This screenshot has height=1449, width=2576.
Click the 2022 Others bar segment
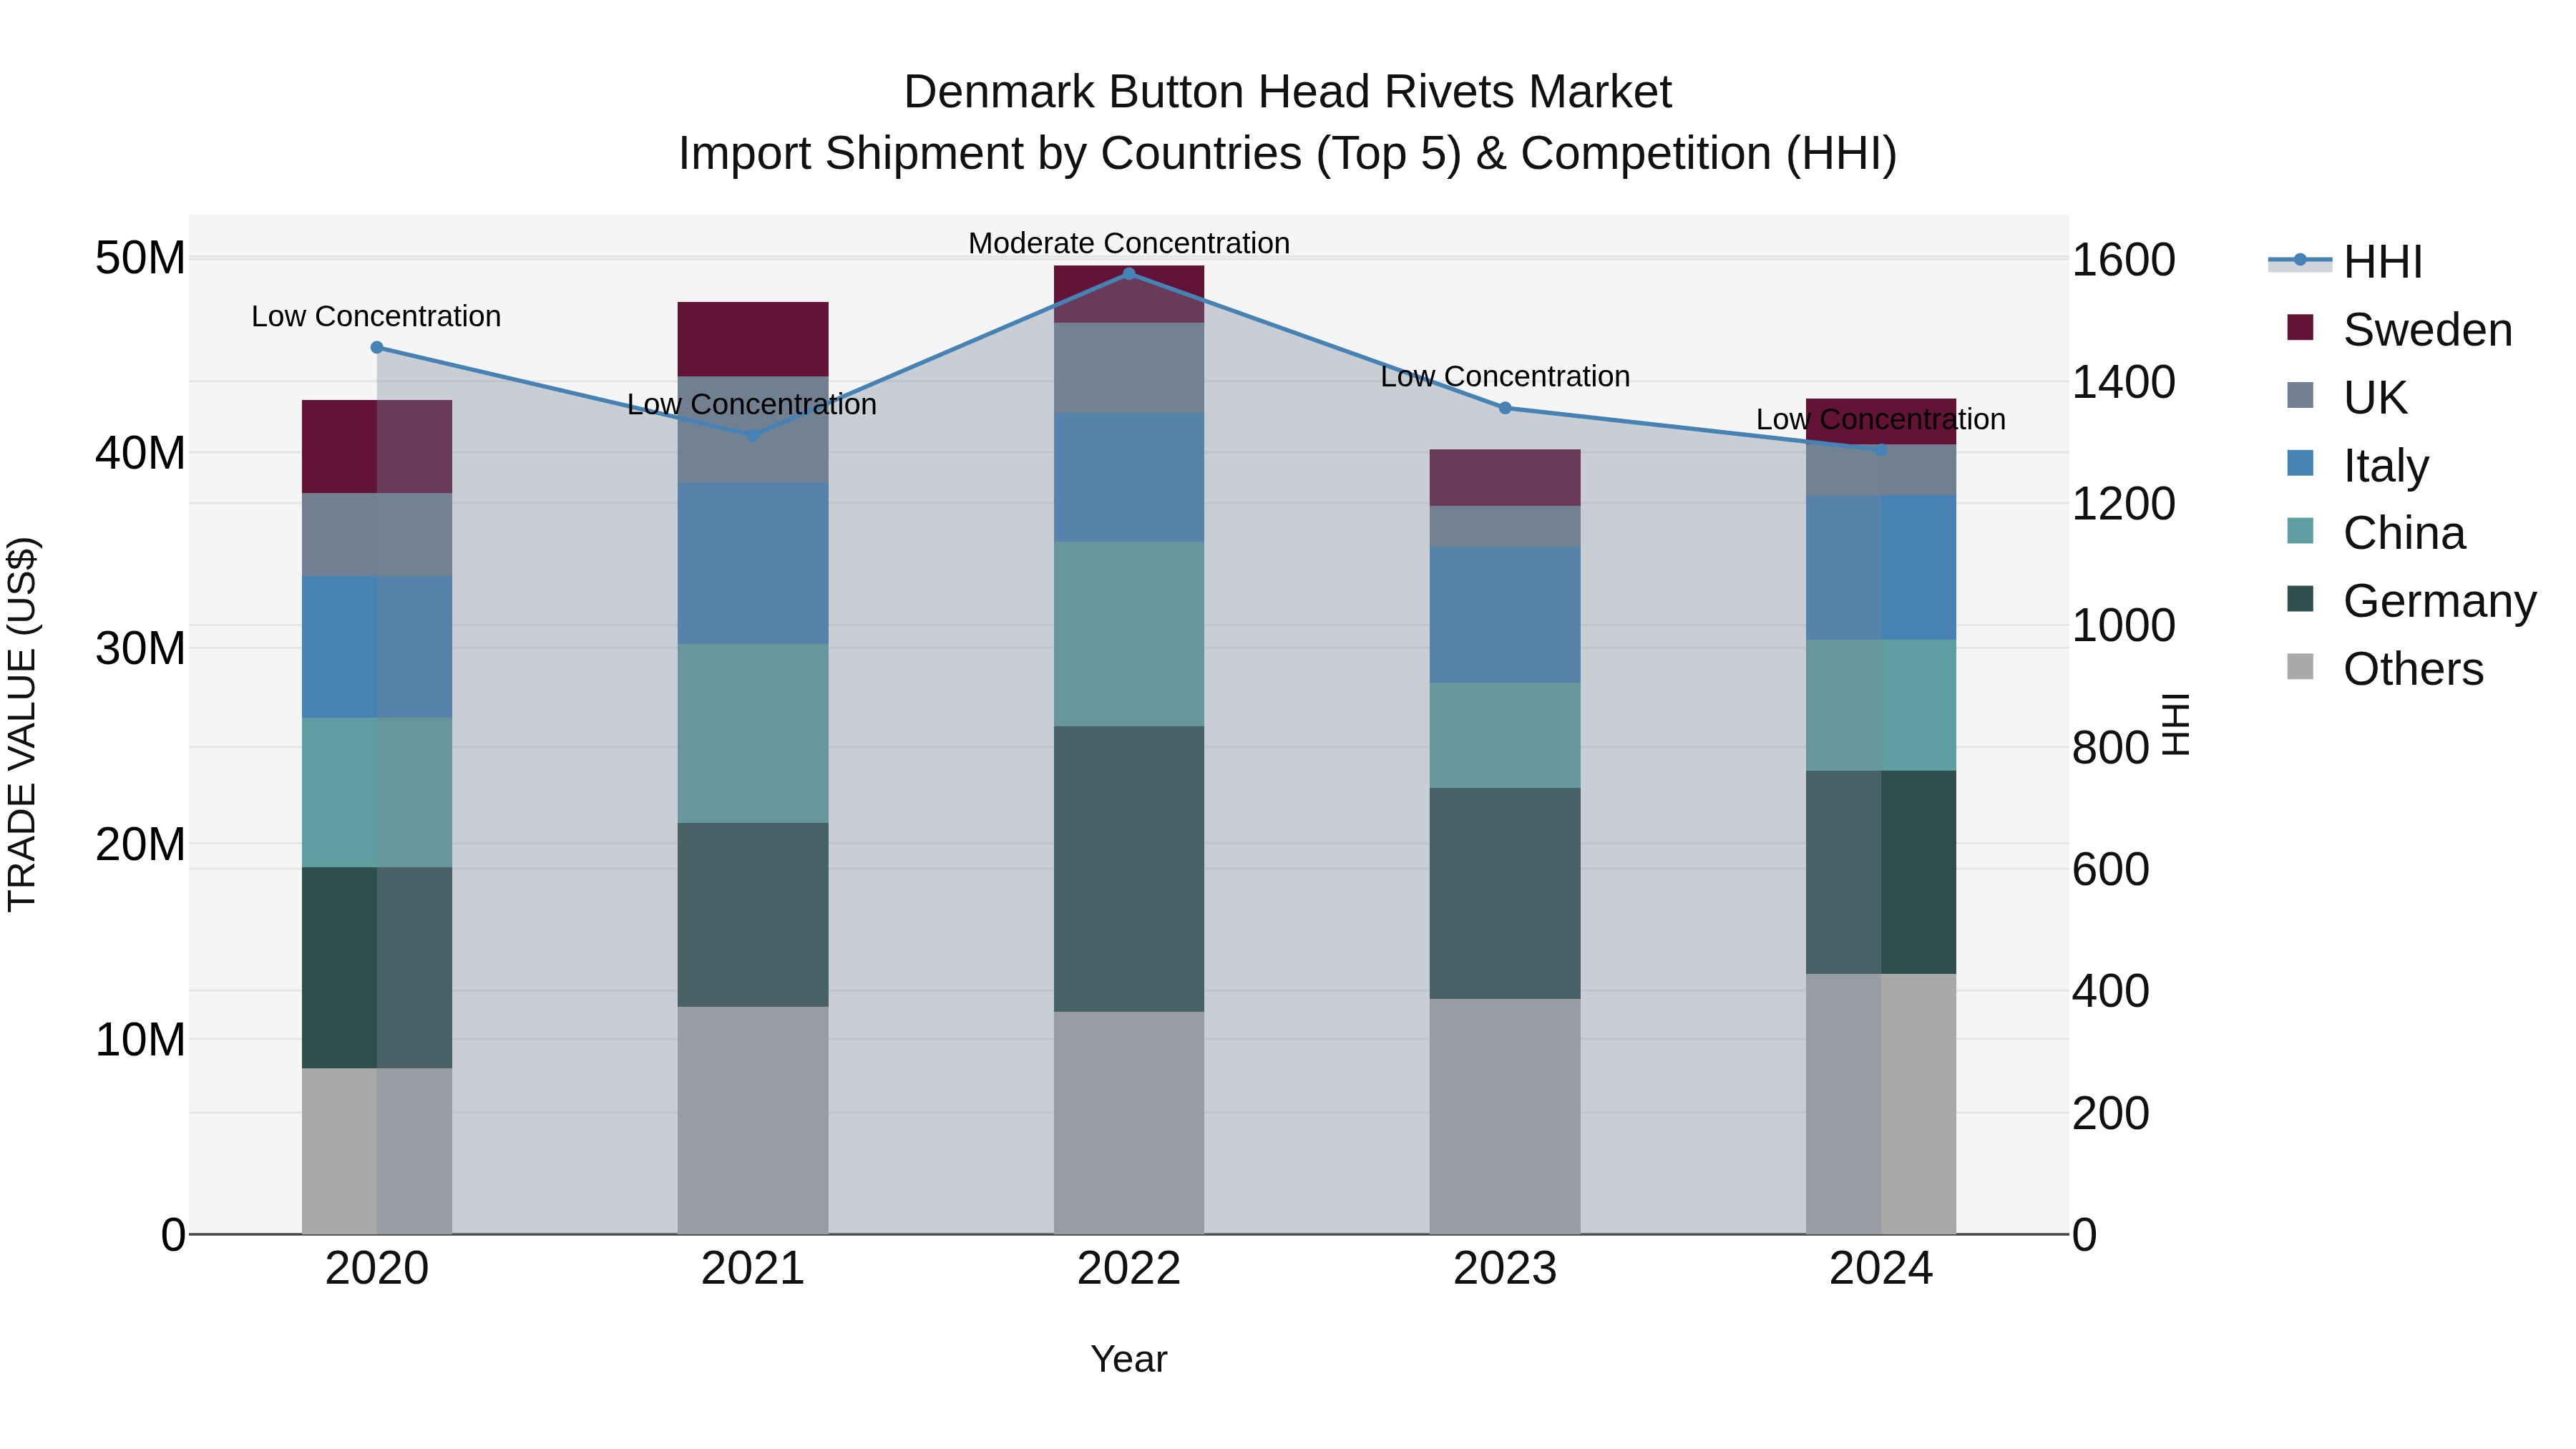(1129, 1123)
